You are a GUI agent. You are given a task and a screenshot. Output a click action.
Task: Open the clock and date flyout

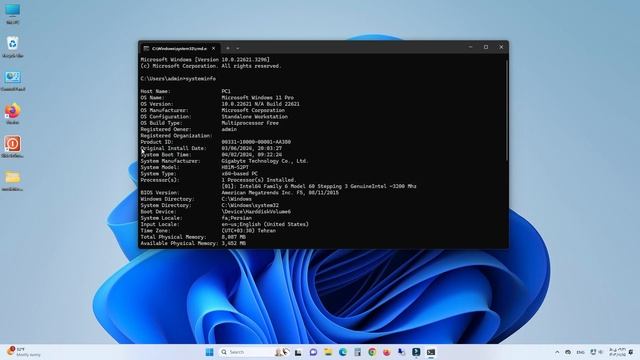coord(617,352)
